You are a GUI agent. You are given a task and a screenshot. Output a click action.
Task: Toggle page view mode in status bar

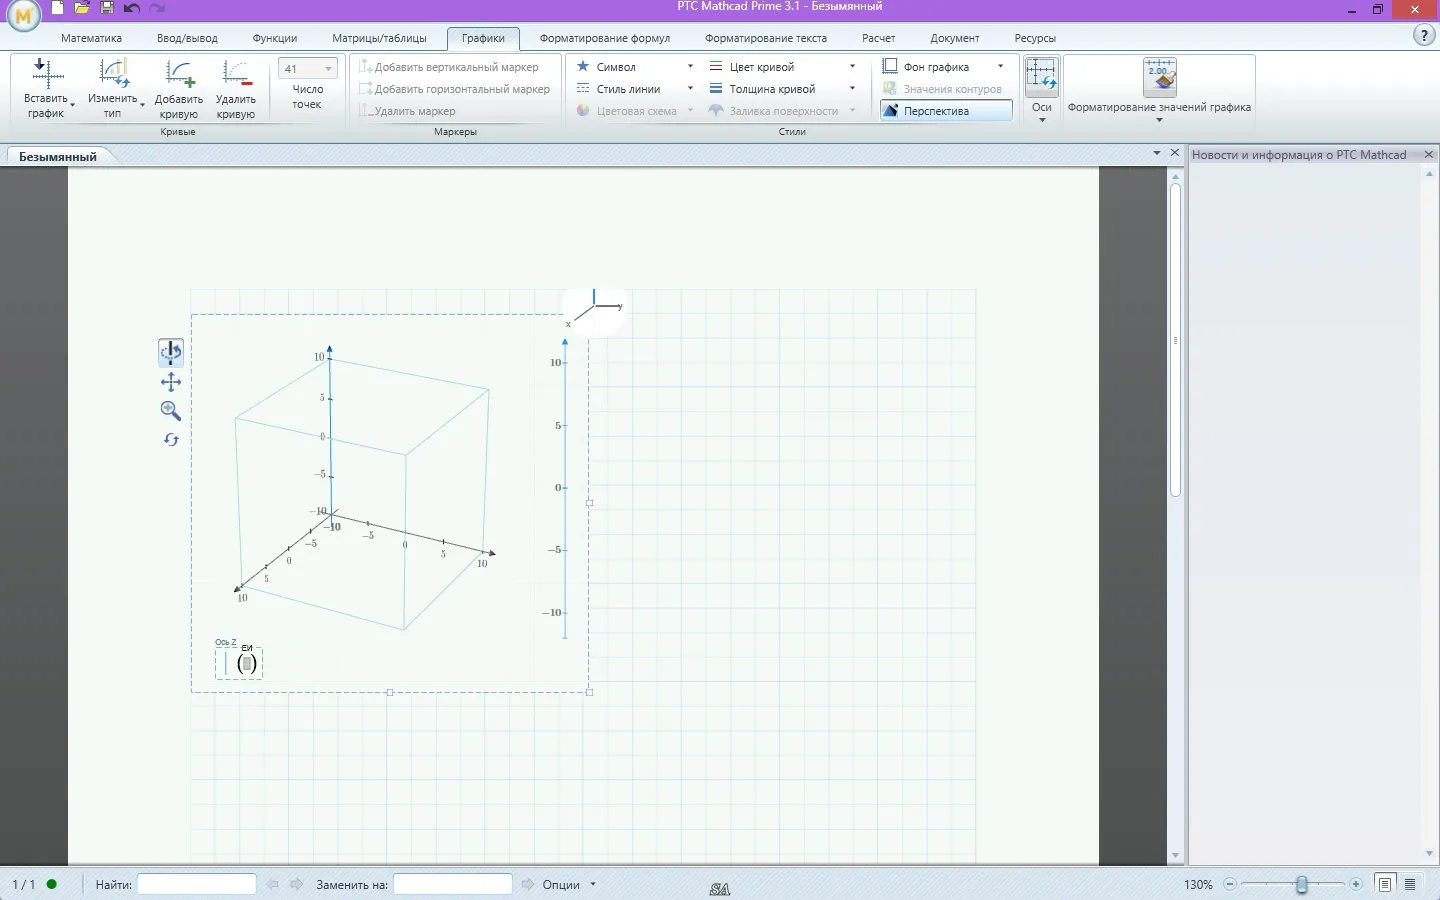click(1385, 884)
